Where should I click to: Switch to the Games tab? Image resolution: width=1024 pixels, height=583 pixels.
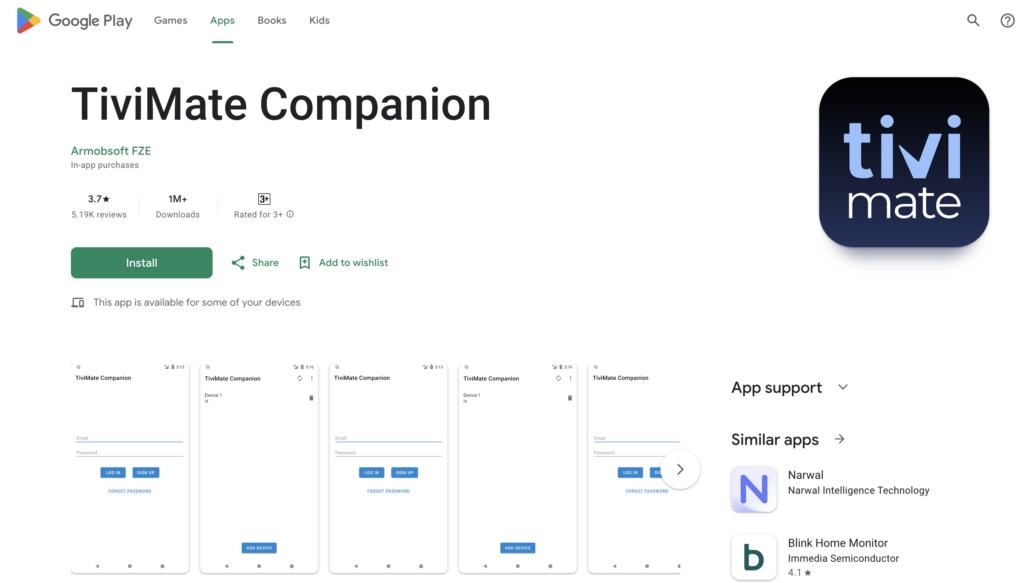170,20
